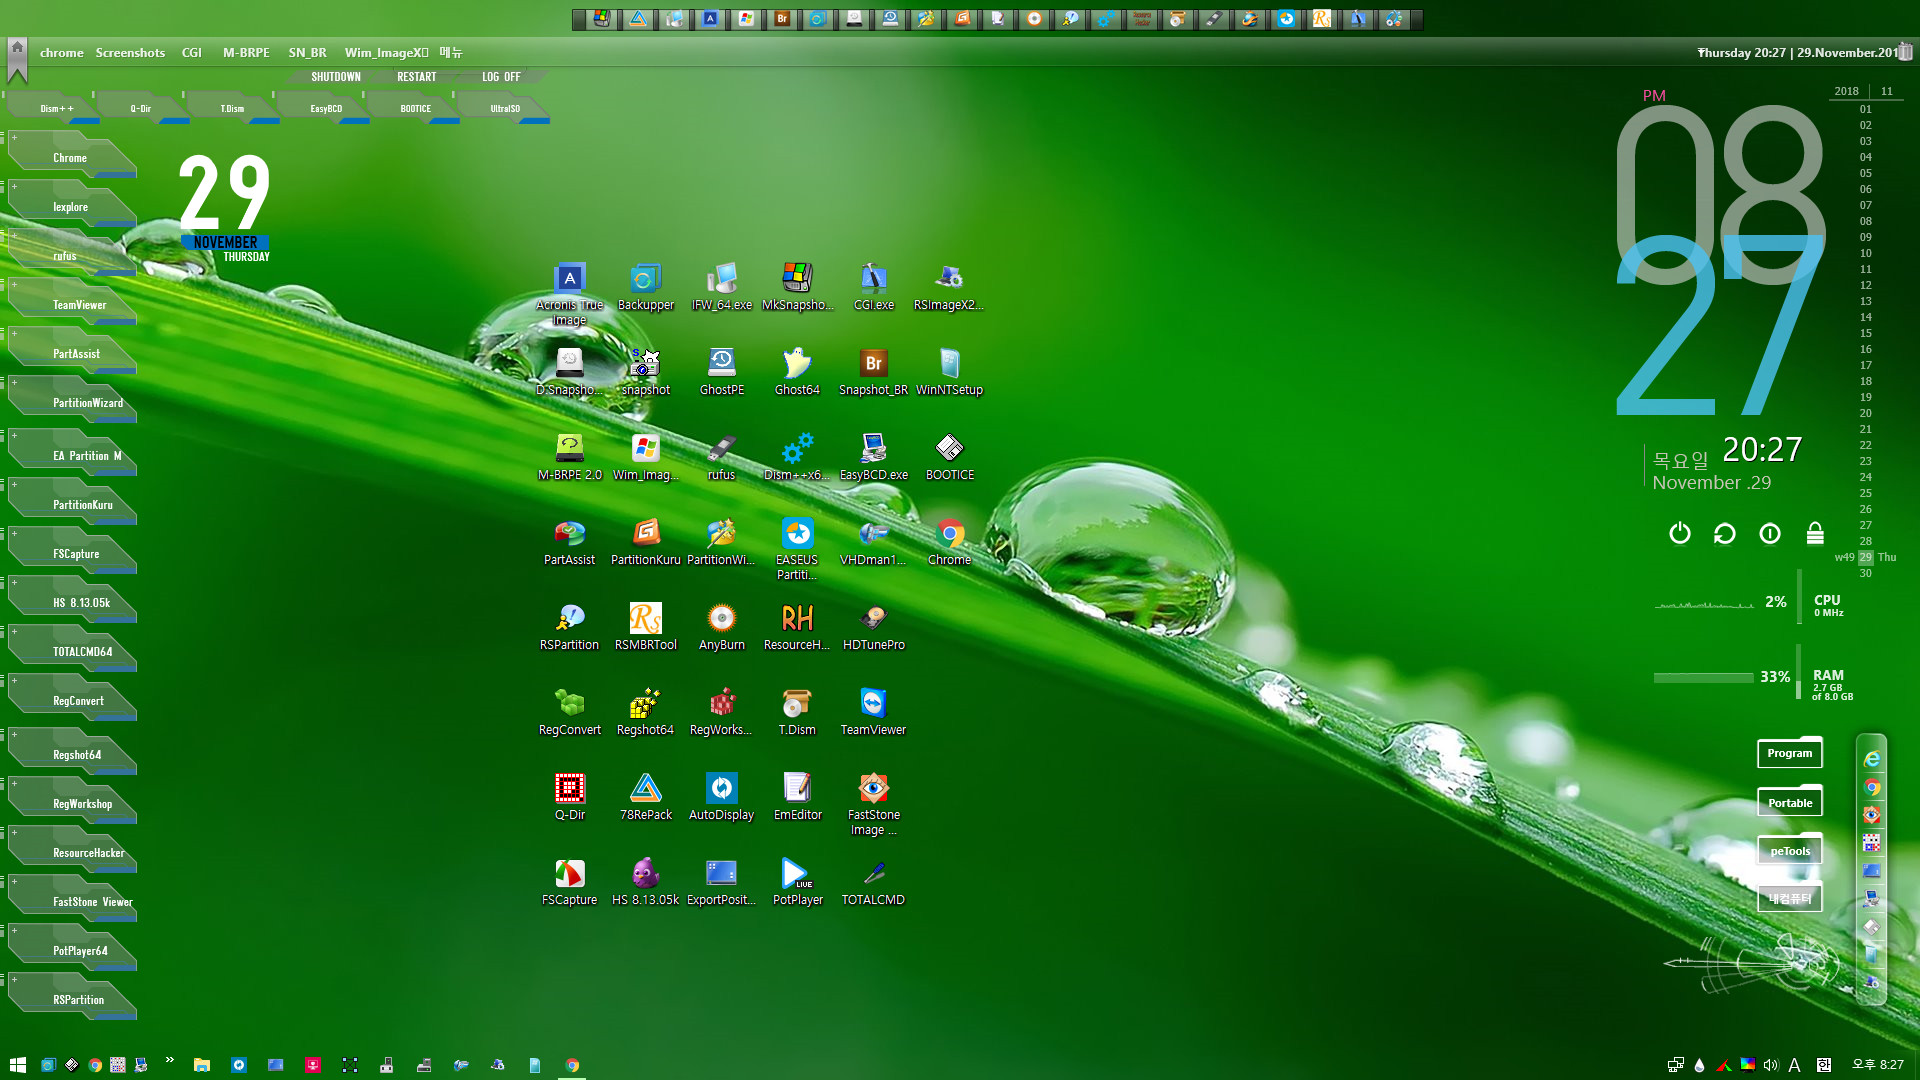
Task: Open 메뉴 menu in top bar
Action: coord(450,52)
